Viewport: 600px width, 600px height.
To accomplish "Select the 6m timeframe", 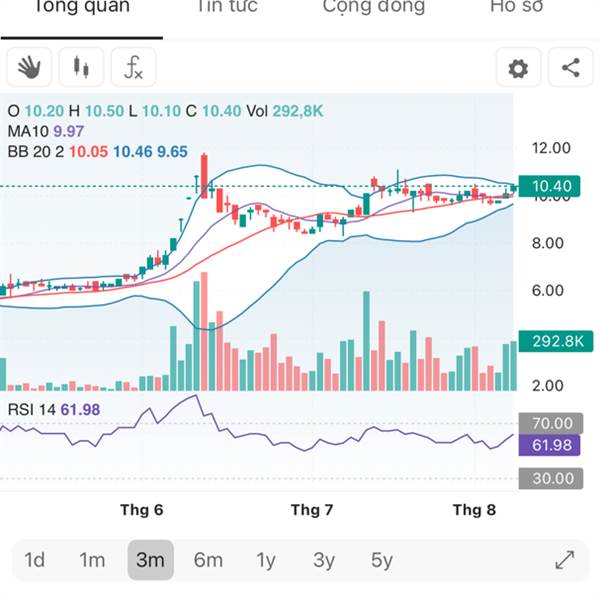I will (208, 560).
